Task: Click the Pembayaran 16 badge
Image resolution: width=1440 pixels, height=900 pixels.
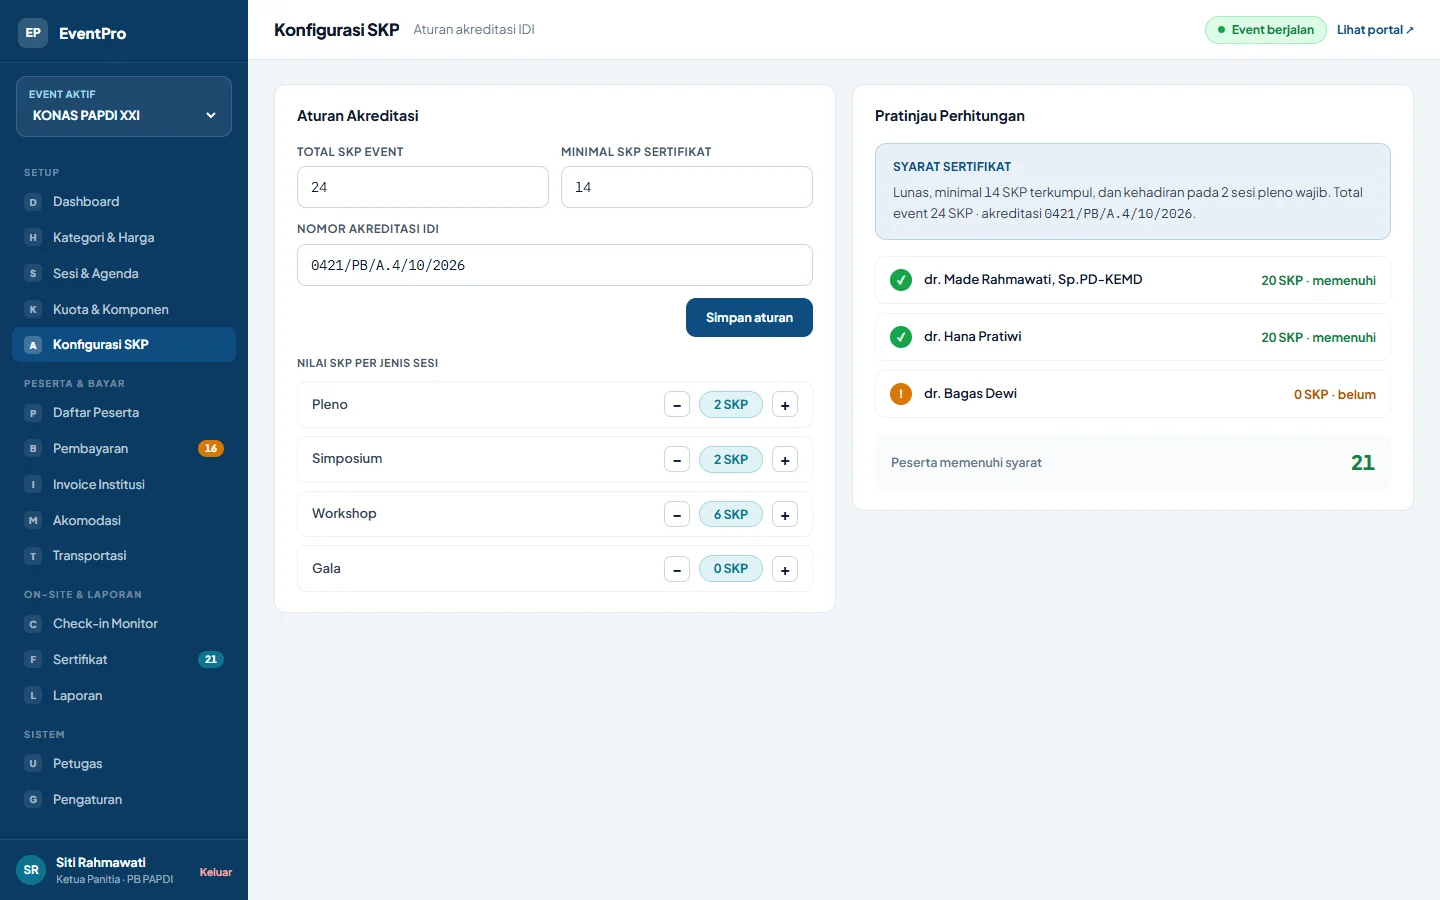Action: (x=211, y=449)
